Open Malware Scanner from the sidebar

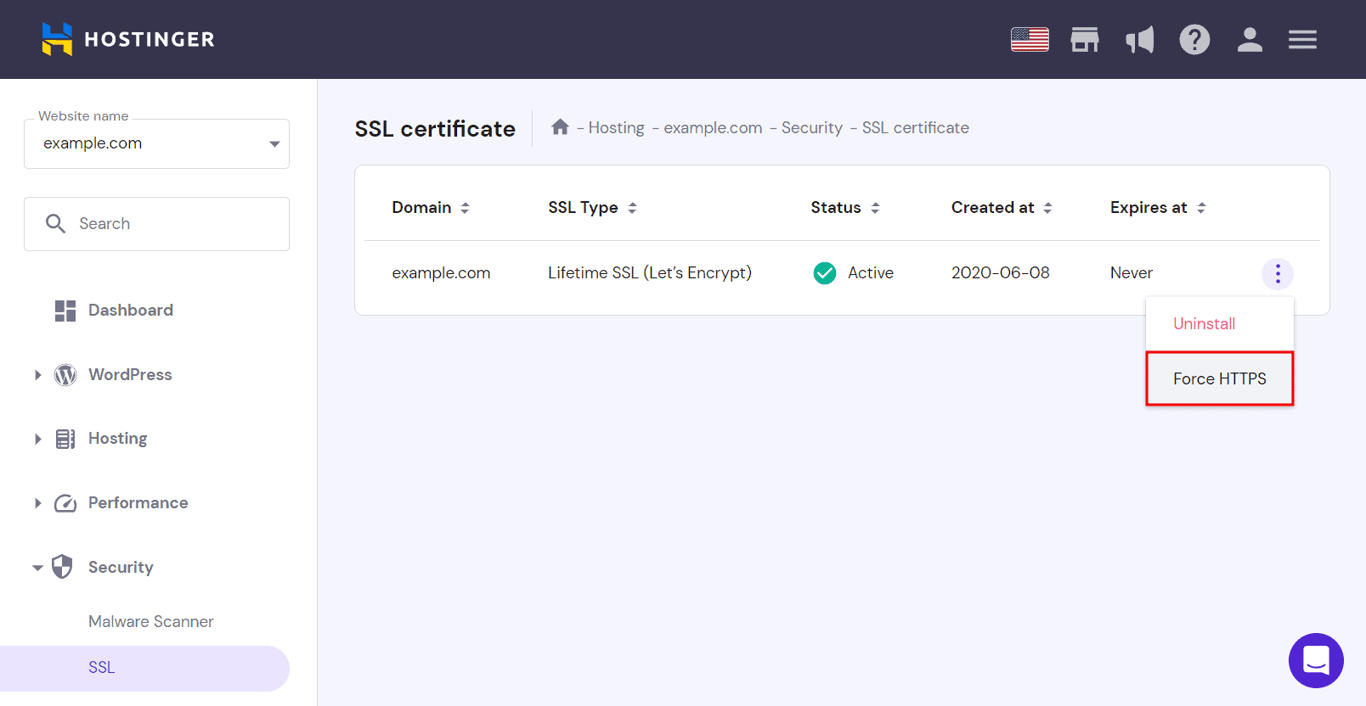150,621
